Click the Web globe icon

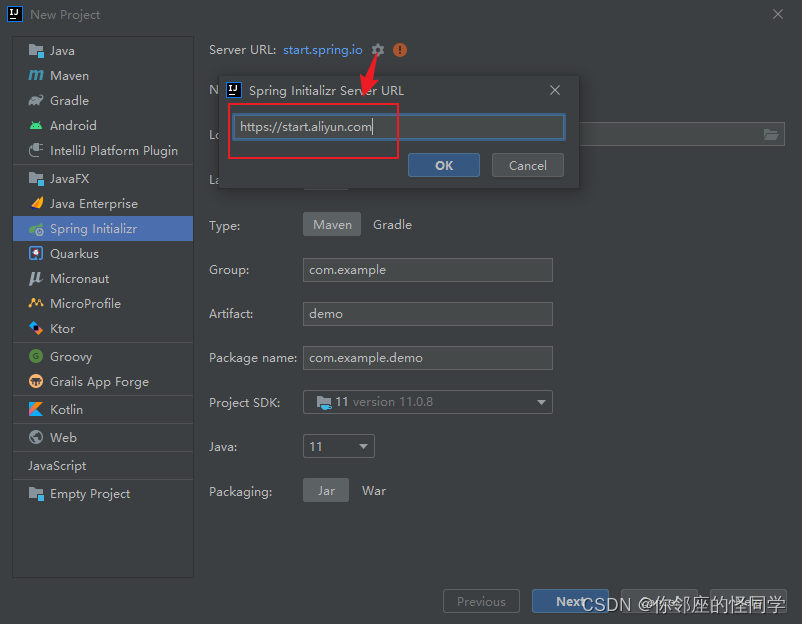click(x=36, y=437)
